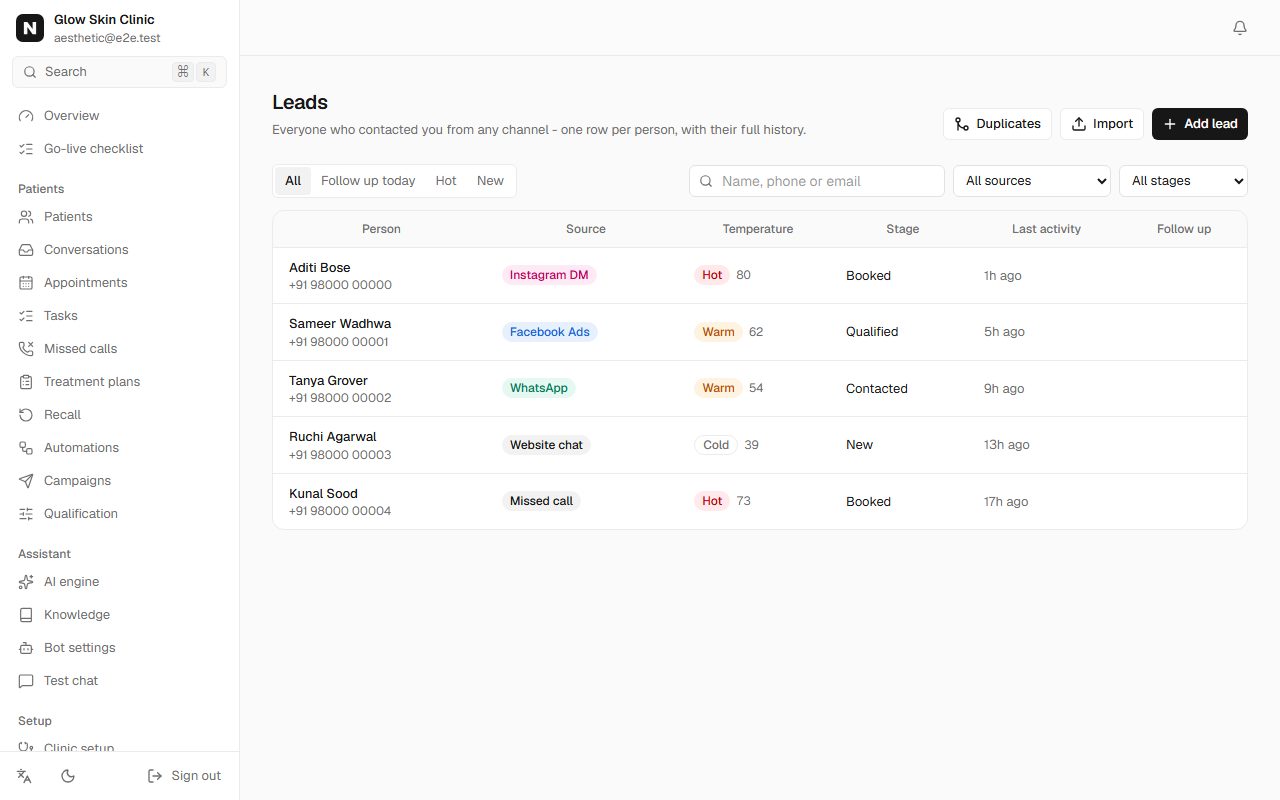Open lead Sameer Wadhwa
1280x800 pixels.
click(x=760, y=332)
